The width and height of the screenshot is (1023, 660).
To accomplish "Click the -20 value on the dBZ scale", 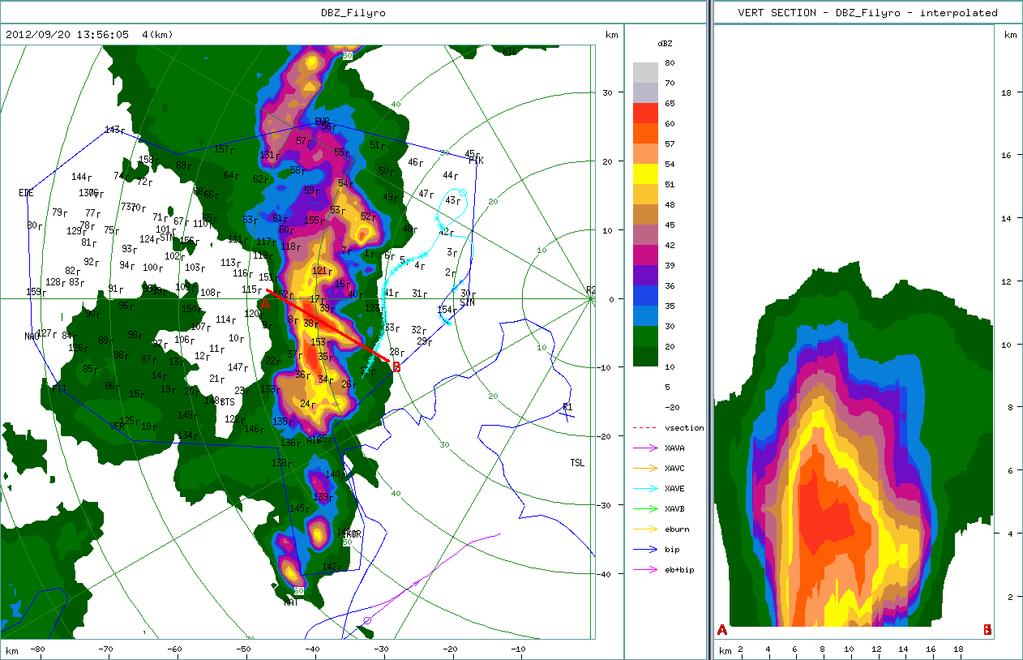I will tap(672, 407).
